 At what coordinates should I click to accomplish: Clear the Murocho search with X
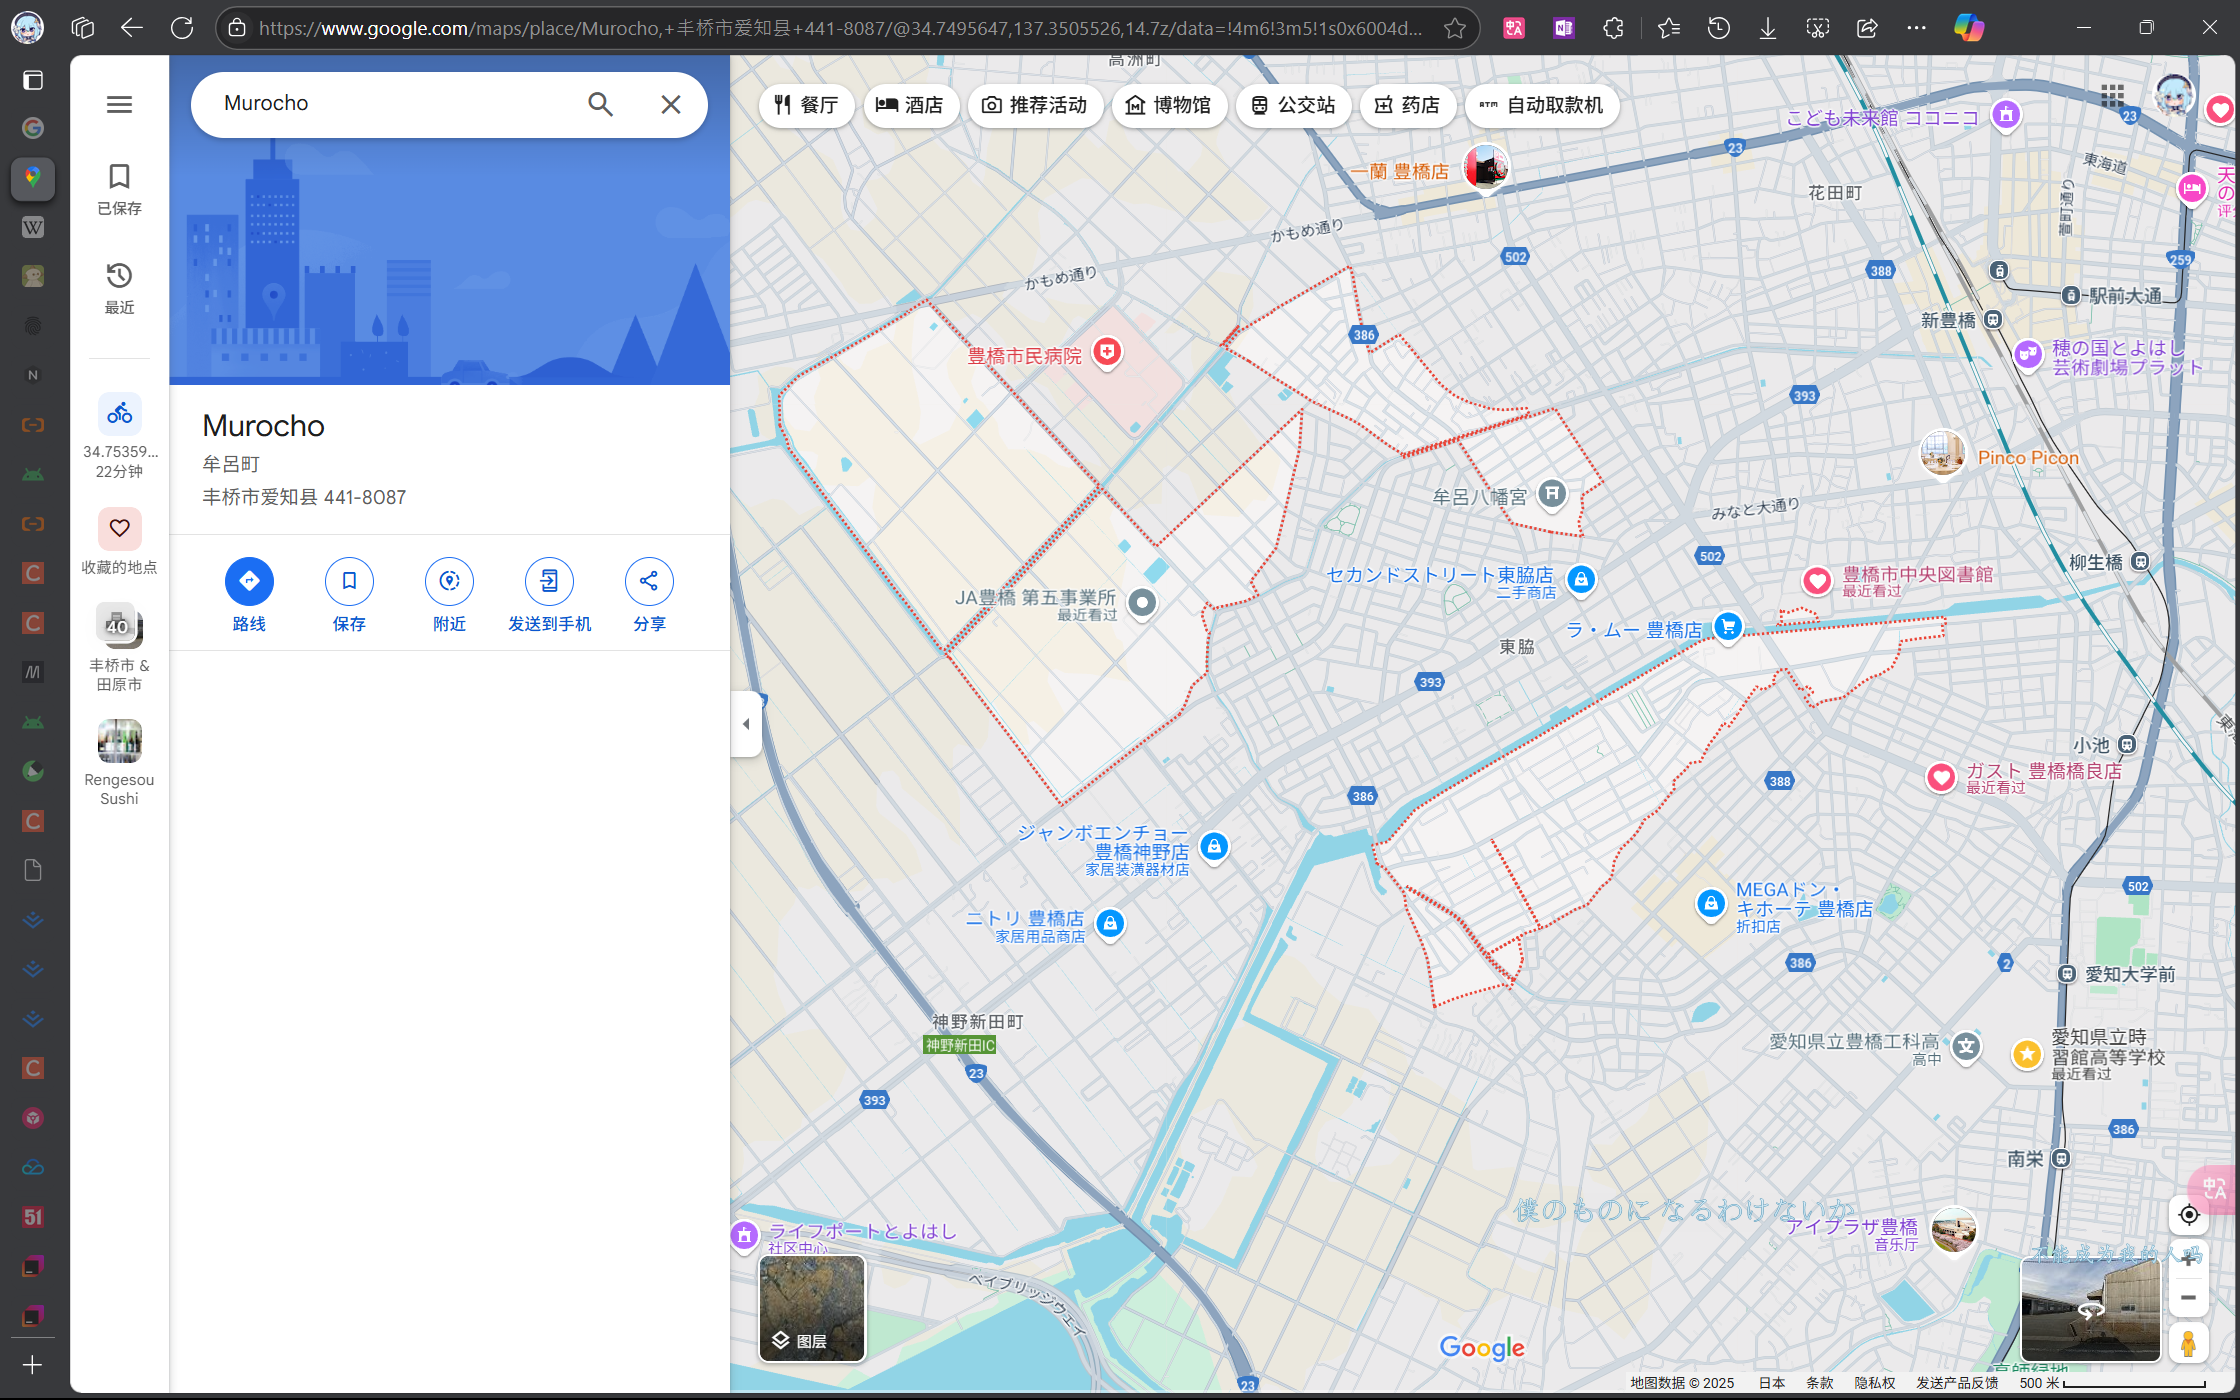(x=671, y=104)
